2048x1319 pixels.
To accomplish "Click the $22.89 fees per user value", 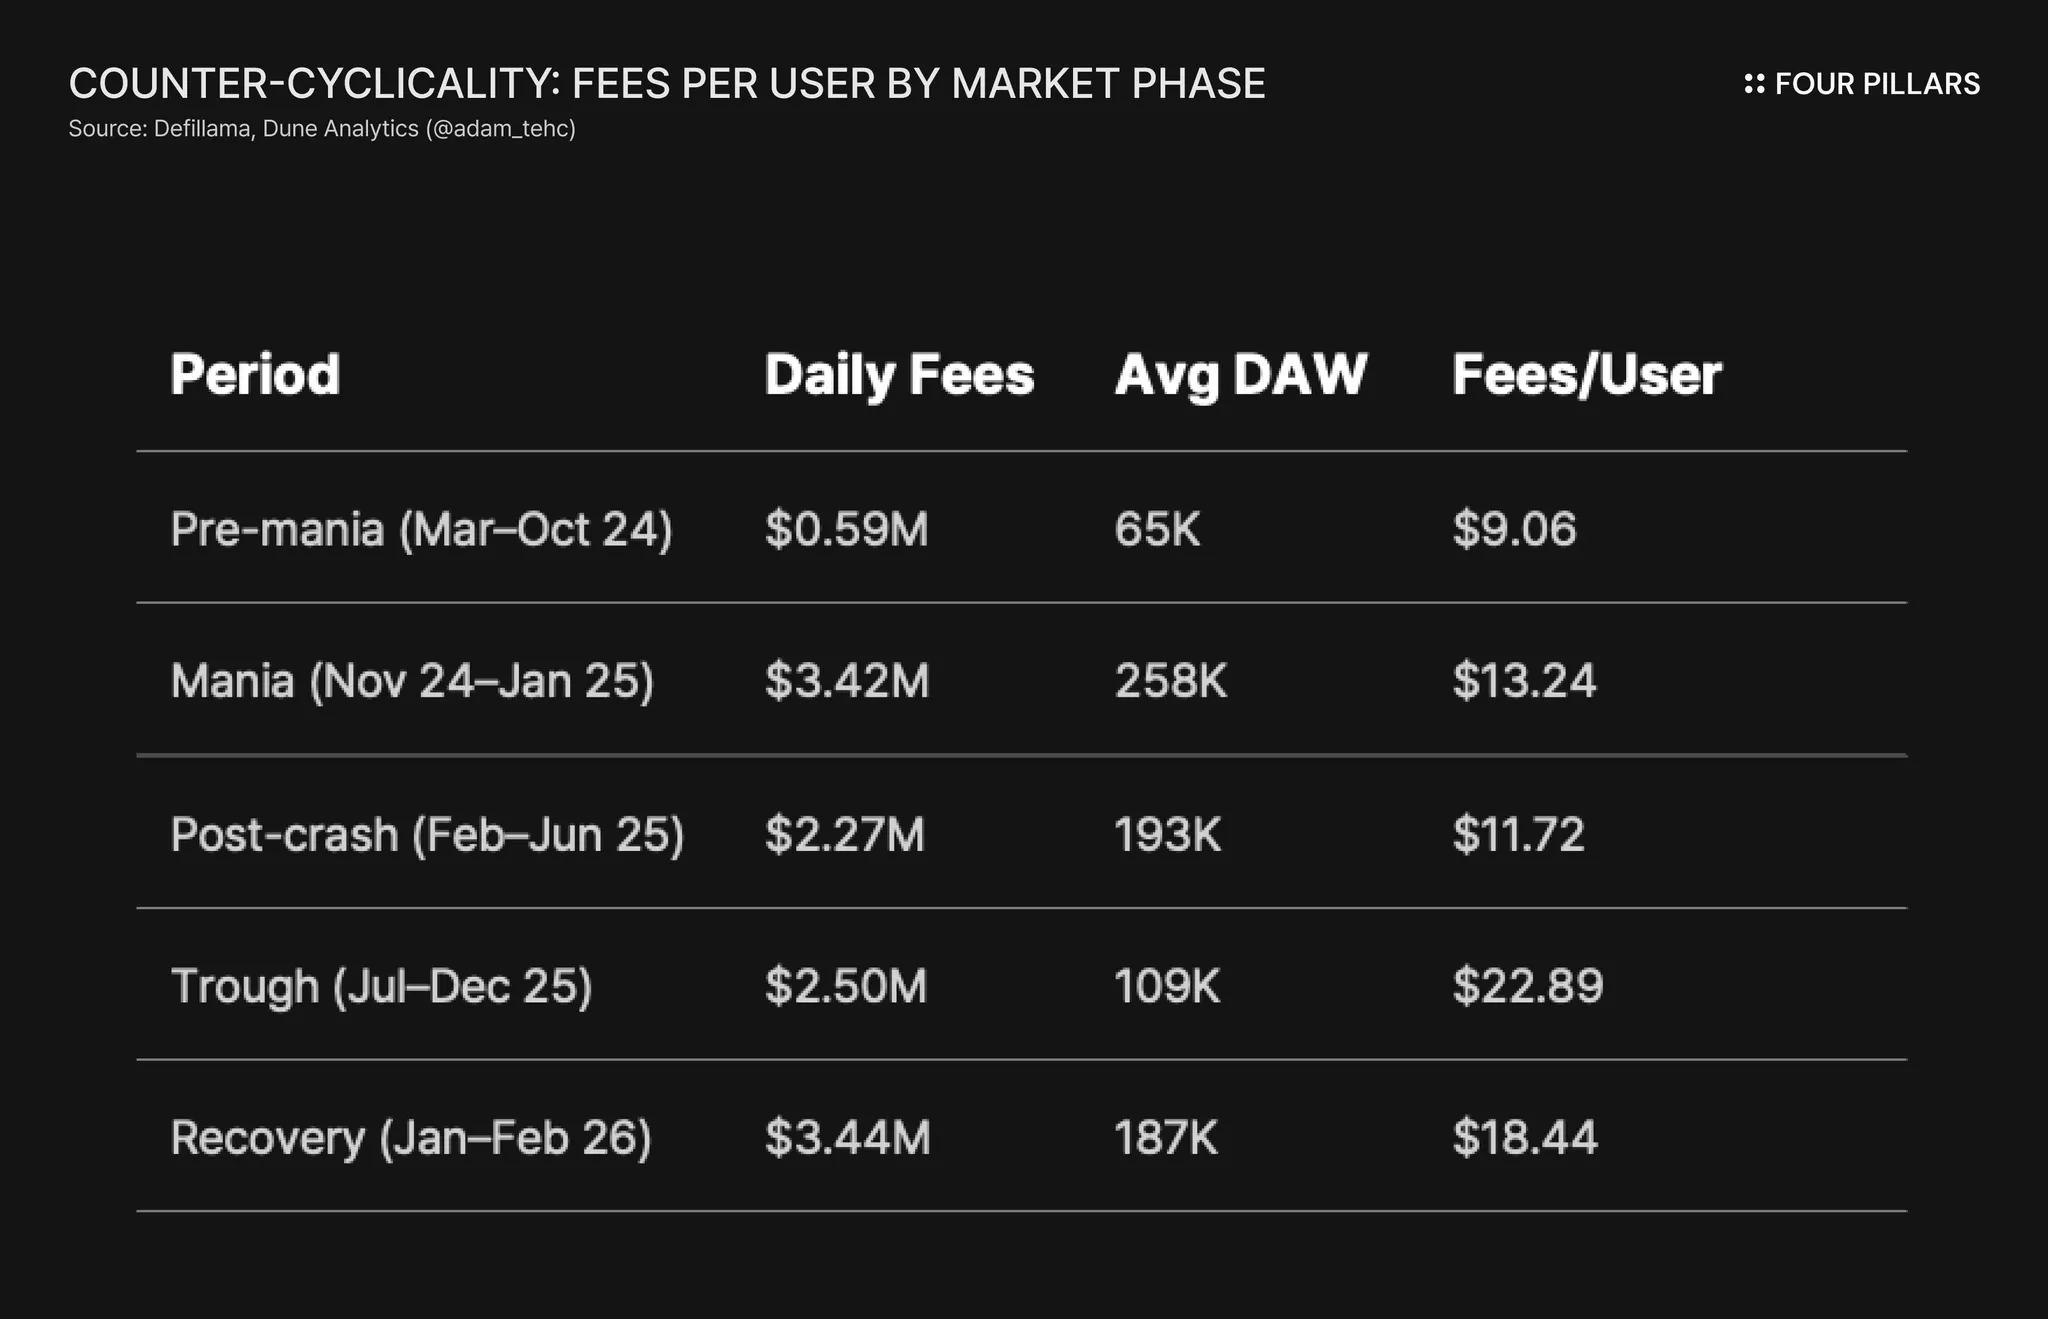I will point(1527,986).
